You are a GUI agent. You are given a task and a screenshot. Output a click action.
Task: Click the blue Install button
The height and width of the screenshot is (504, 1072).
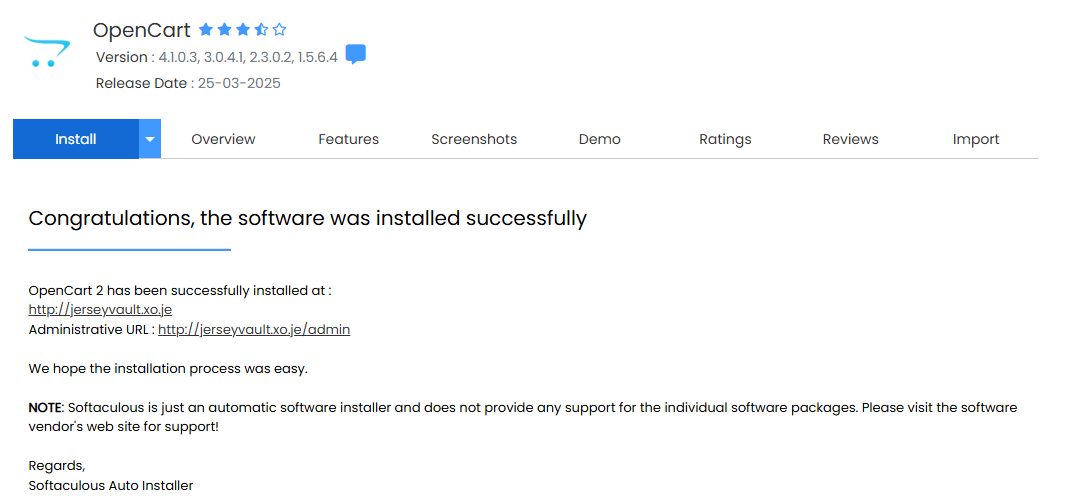(x=76, y=139)
